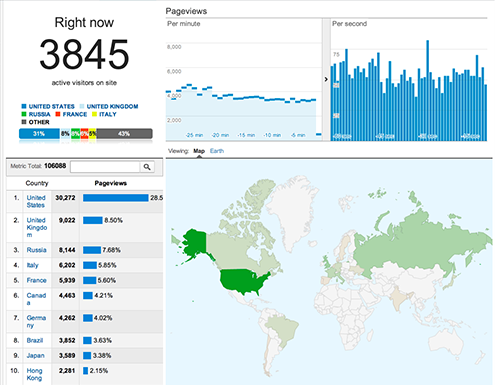Click the OTHER legend label
495x385 pixels.
click(x=39, y=122)
